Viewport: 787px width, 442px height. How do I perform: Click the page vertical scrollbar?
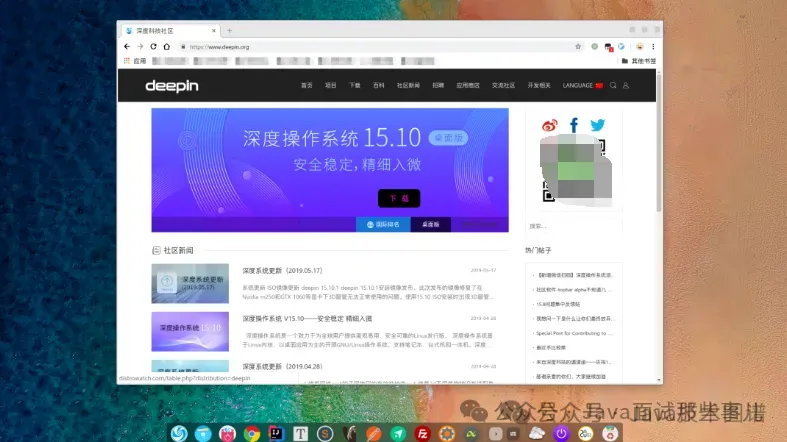pyautogui.click(x=659, y=143)
